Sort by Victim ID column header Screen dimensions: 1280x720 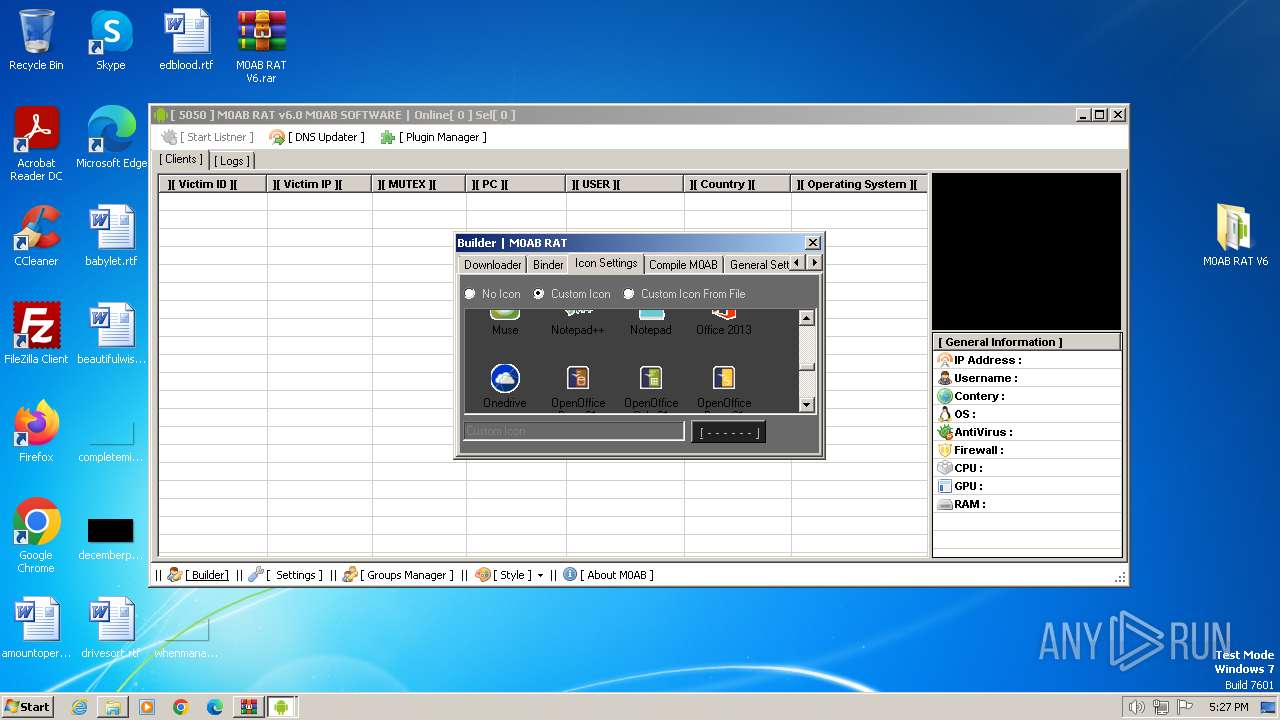(213, 184)
